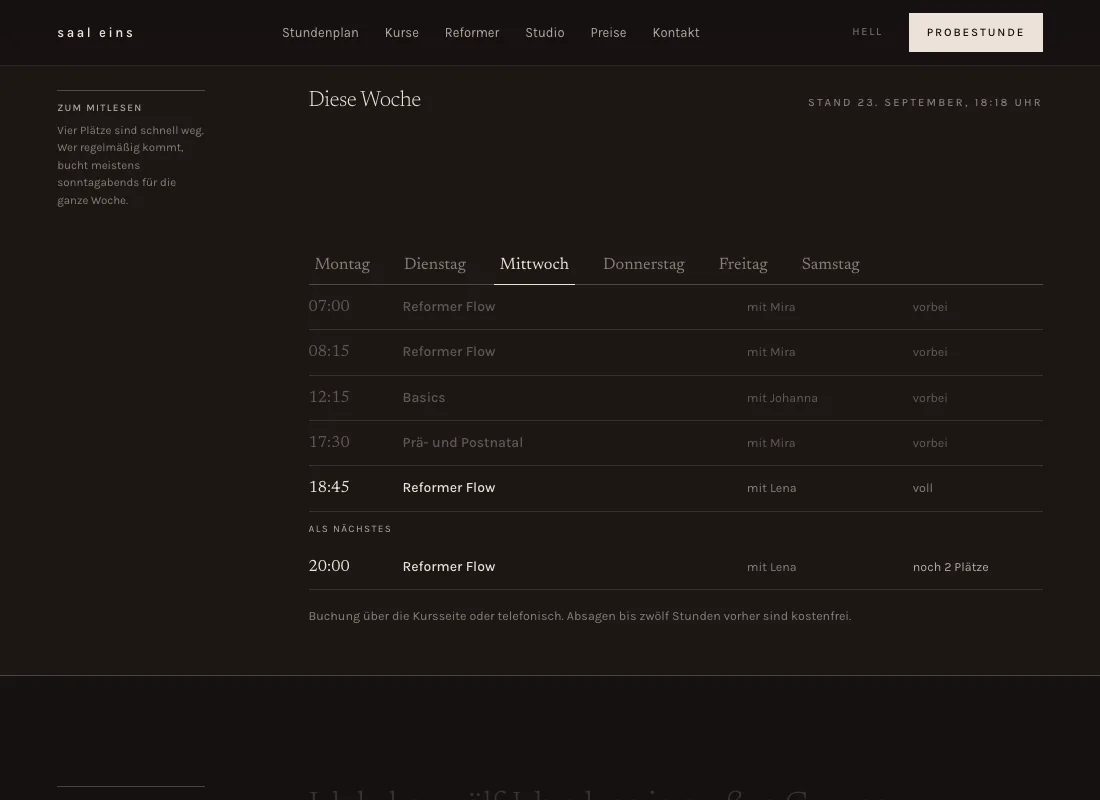The height and width of the screenshot is (800, 1100).
Task: Click 'mit Mira' in the 17:30 row
Action: pyautogui.click(x=771, y=443)
